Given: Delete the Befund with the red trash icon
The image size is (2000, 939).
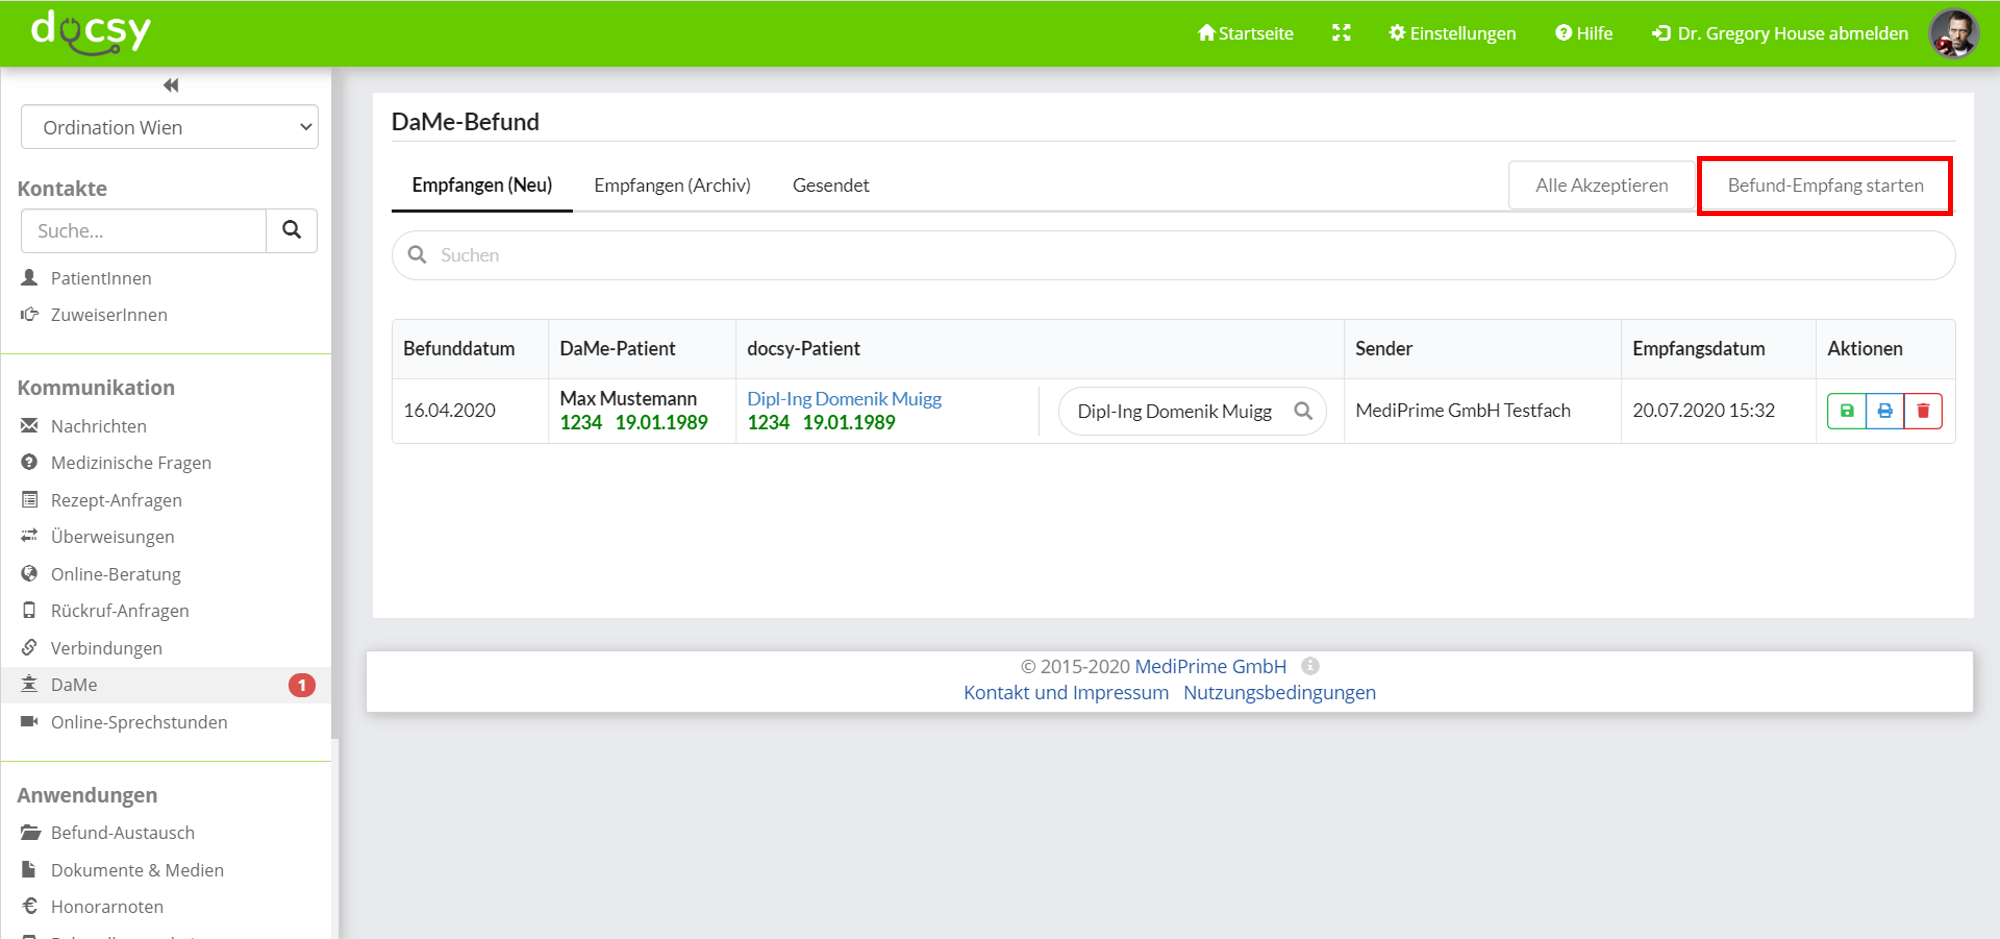Looking at the screenshot, I should point(1922,411).
